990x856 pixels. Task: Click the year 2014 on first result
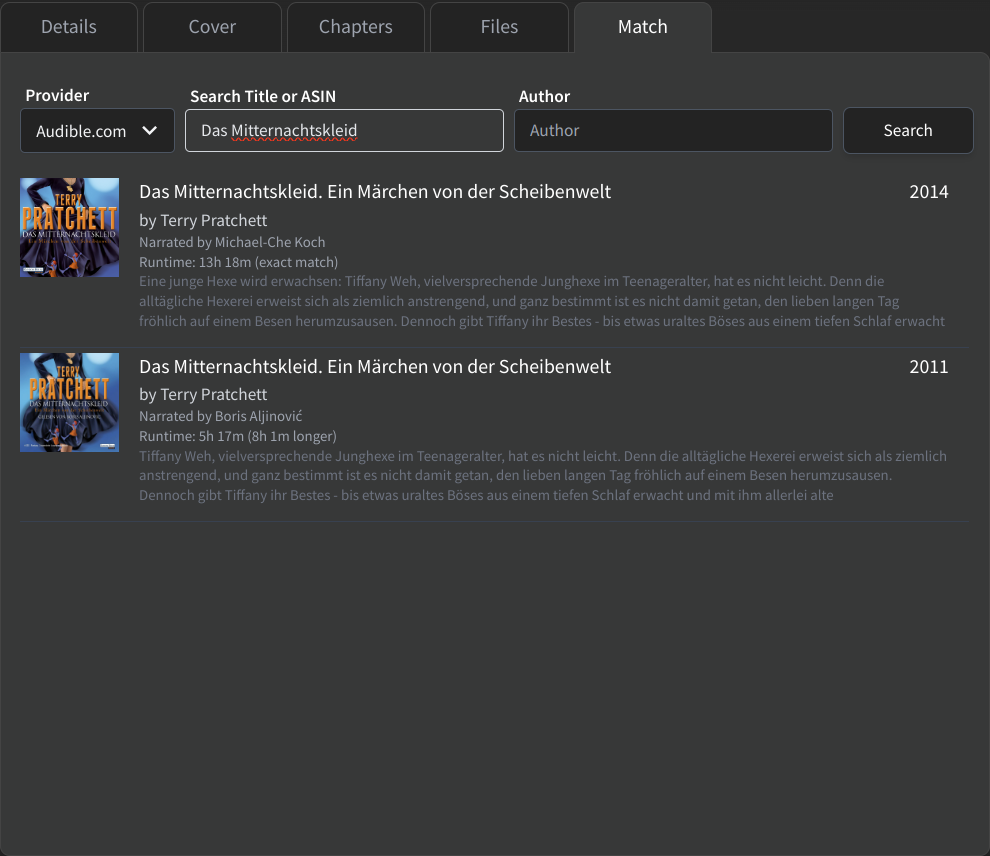pos(928,192)
